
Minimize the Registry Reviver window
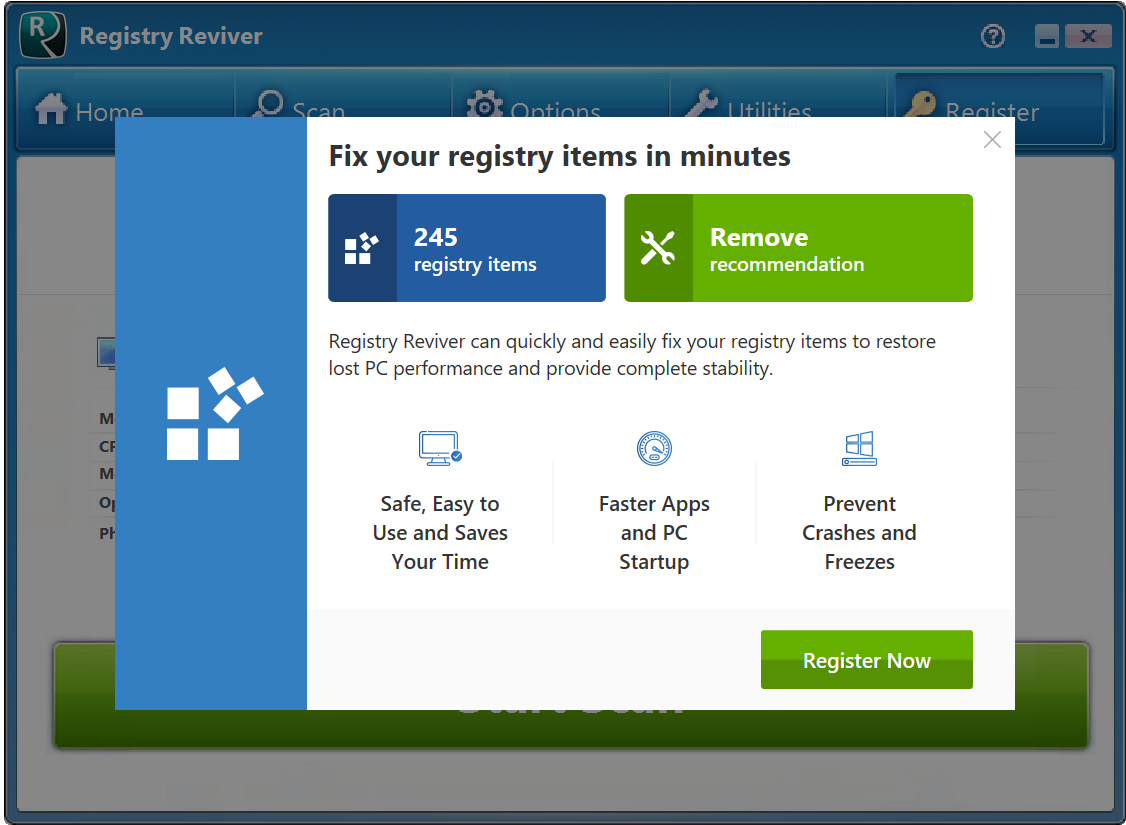[x=1047, y=36]
